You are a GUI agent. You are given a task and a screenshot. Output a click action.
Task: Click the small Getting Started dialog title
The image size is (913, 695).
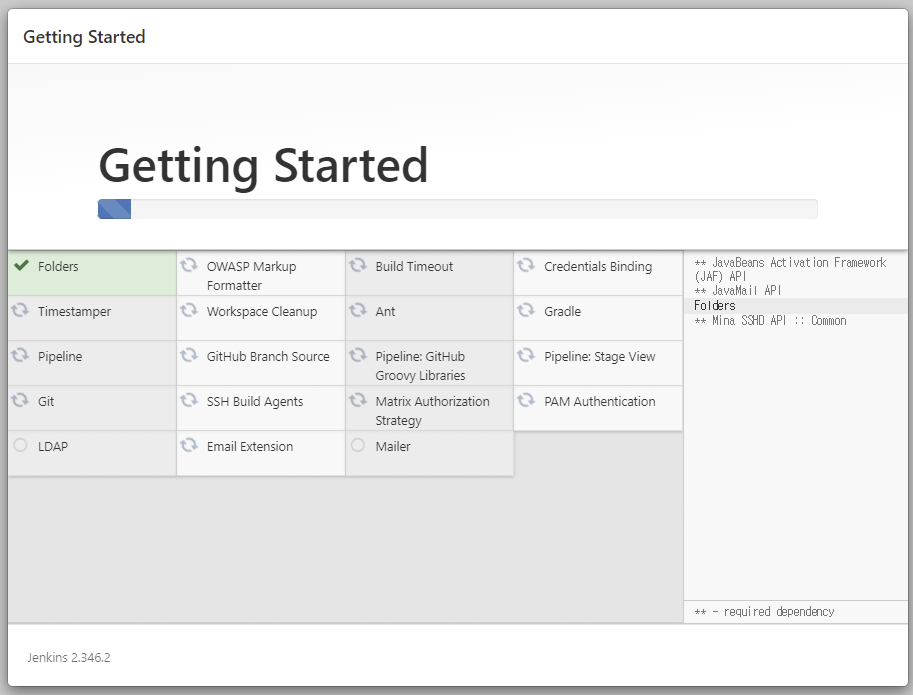(84, 37)
